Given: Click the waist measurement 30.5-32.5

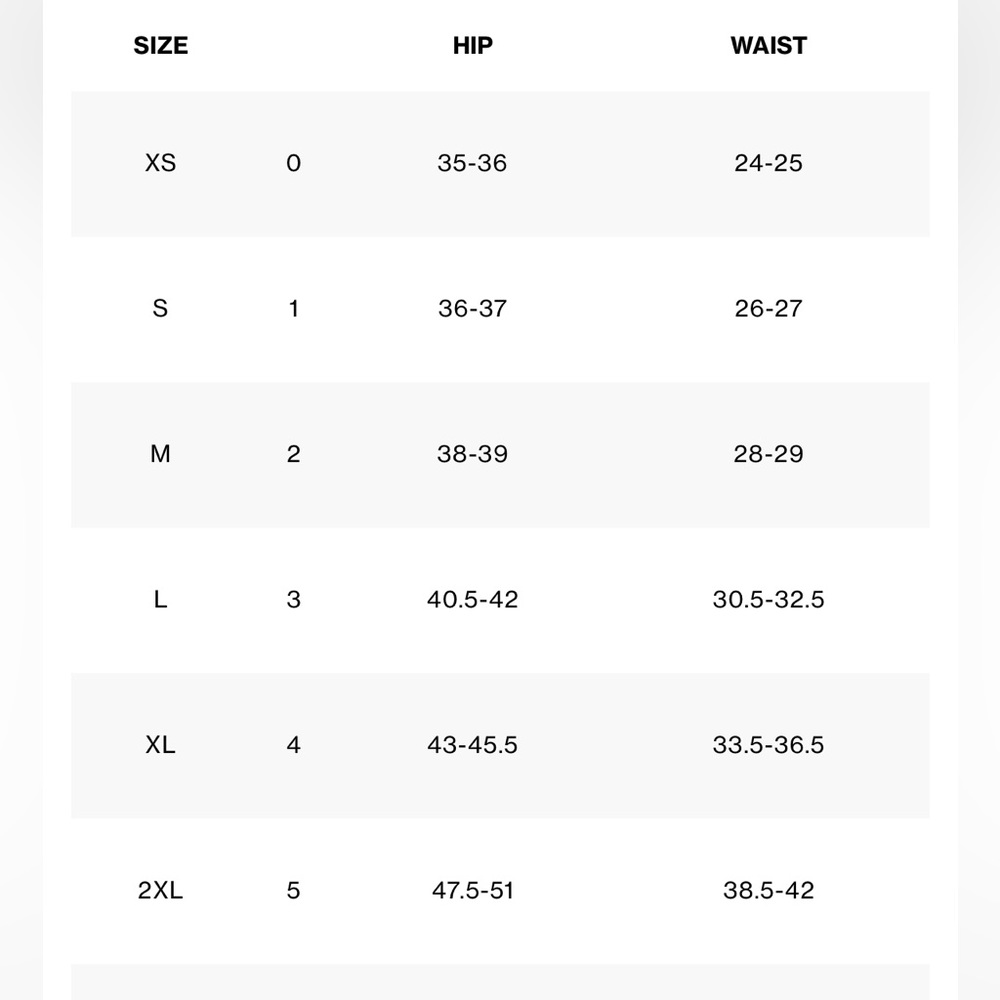Looking at the screenshot, I should 768,600.
